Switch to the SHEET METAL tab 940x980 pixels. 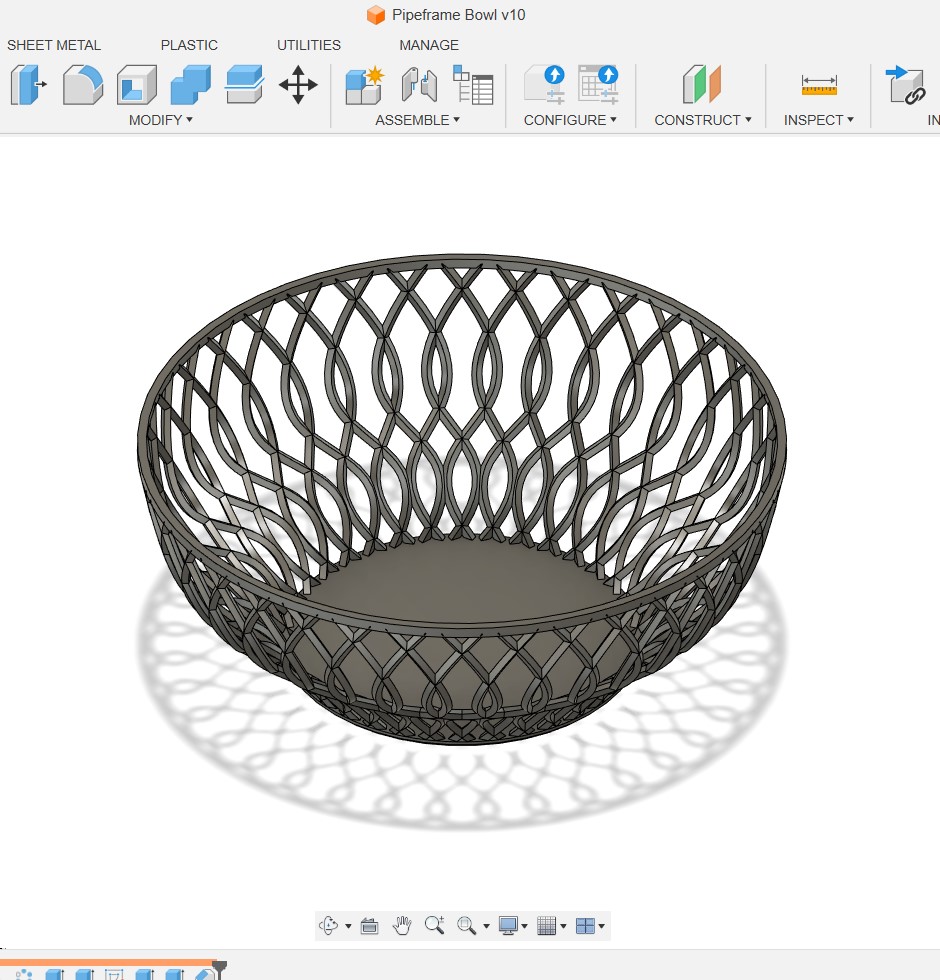pyautogui.click(x=54, y=45)
